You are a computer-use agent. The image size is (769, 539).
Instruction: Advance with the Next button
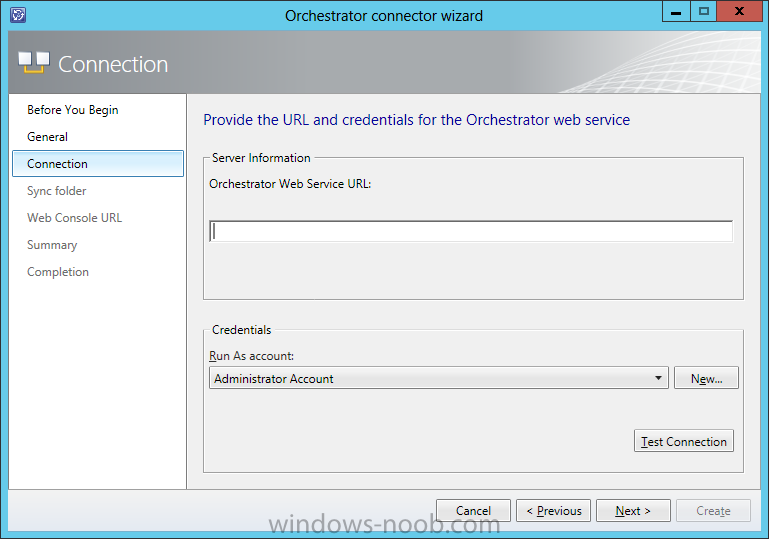633,511
